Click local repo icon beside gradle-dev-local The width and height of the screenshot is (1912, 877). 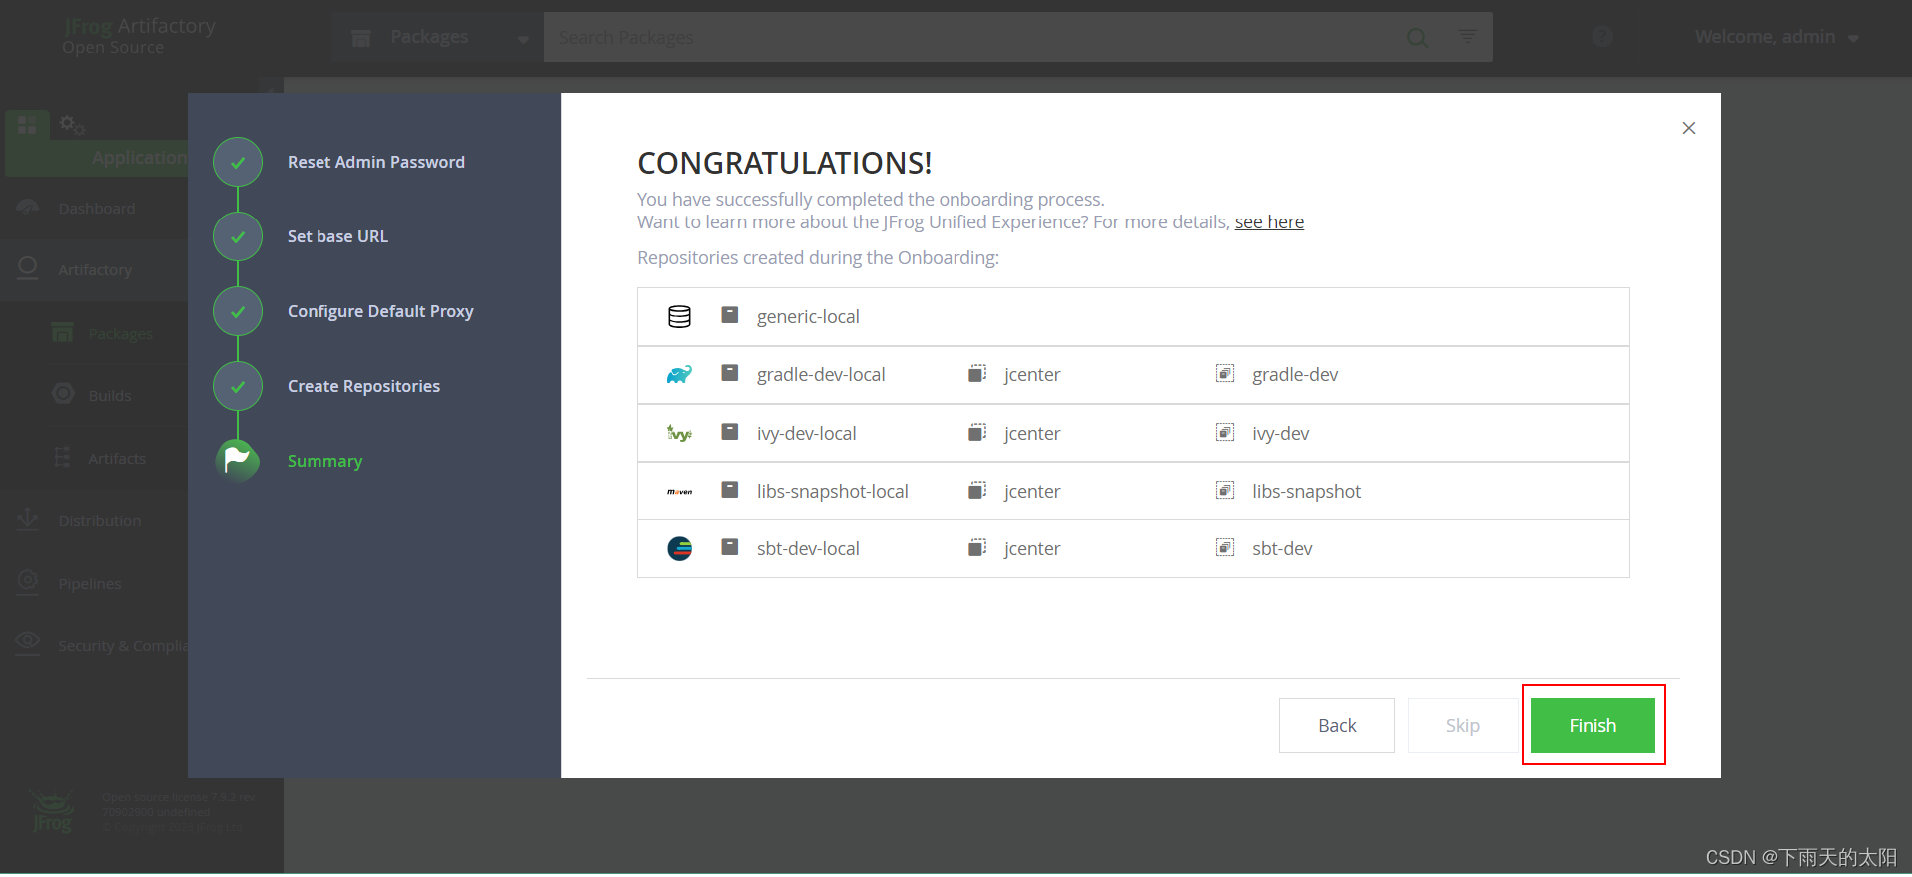point(730,373)
